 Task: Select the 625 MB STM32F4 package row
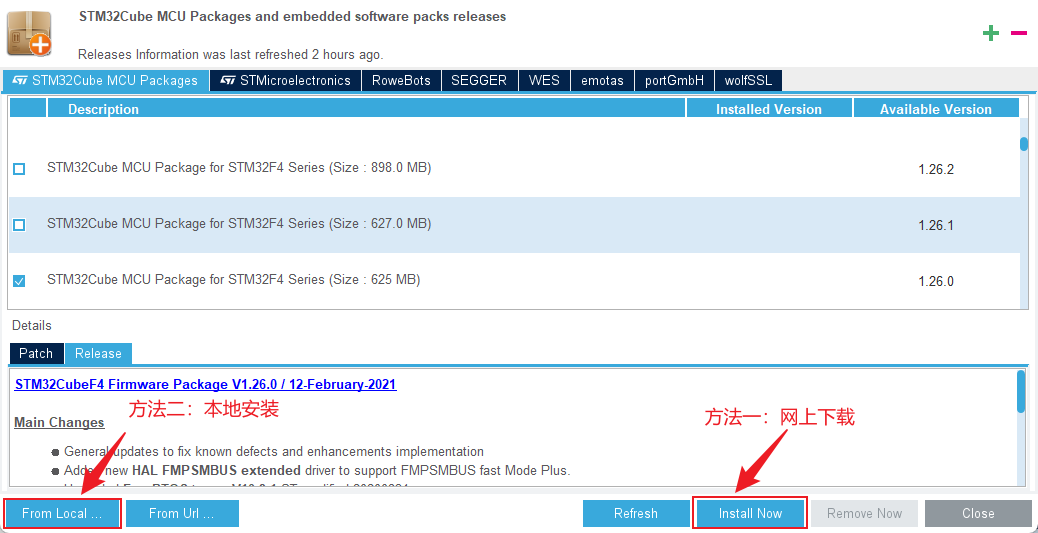pos(513,281)
